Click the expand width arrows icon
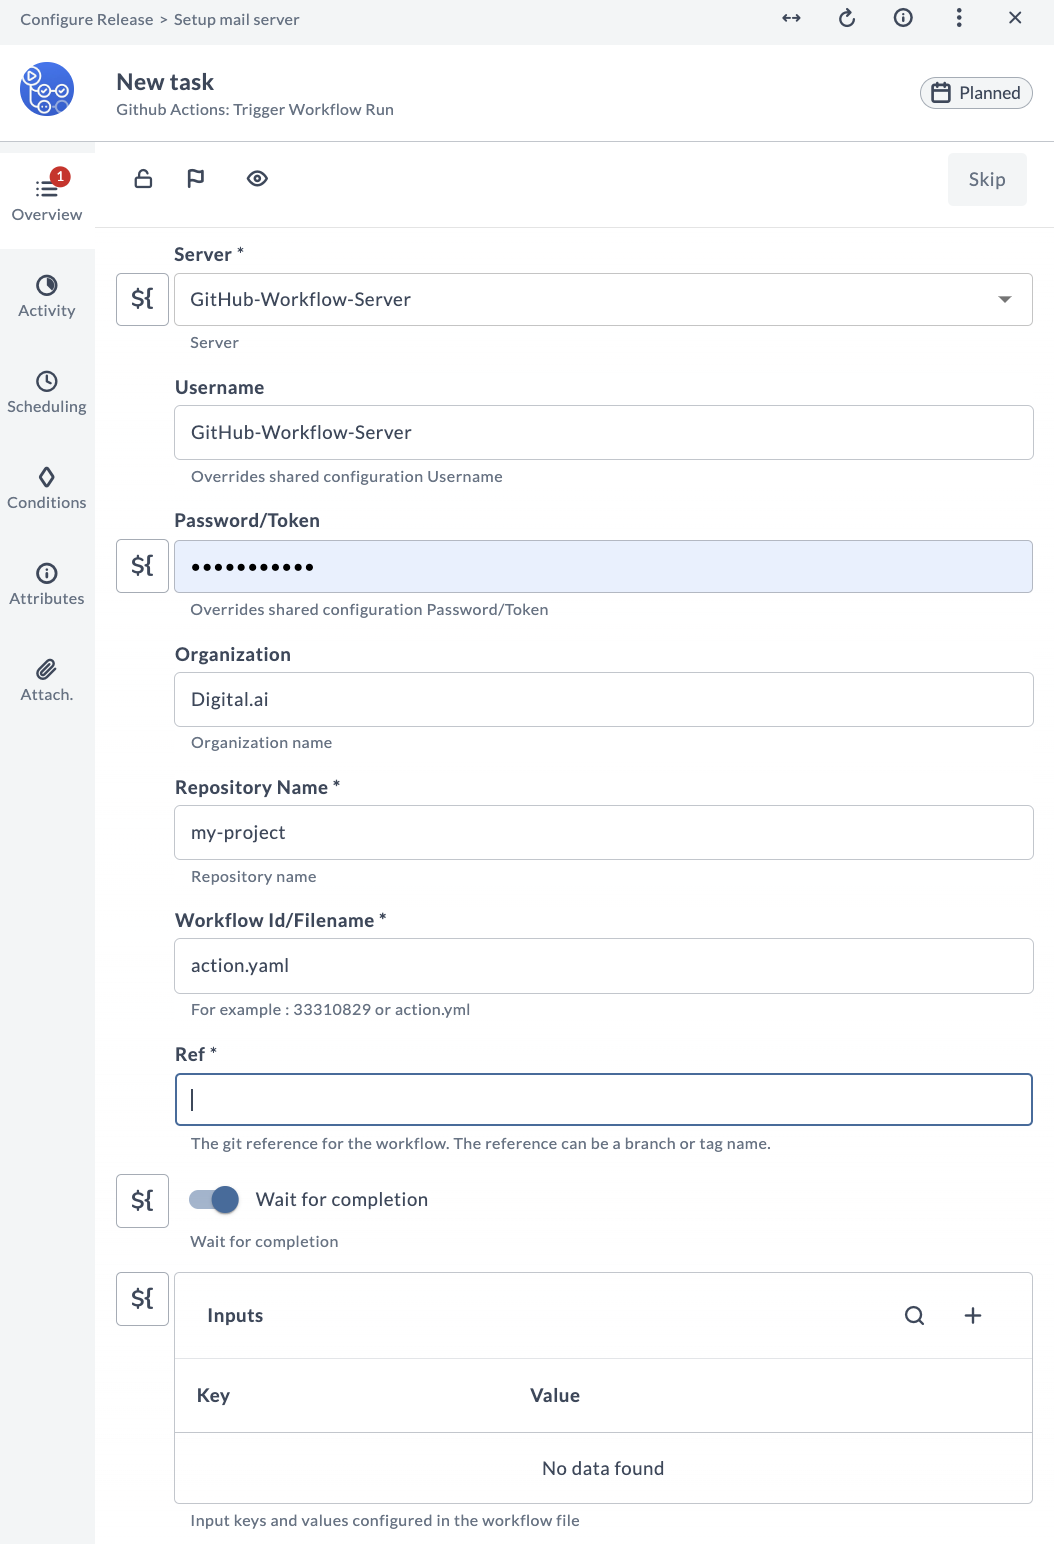 click(791, 18)
